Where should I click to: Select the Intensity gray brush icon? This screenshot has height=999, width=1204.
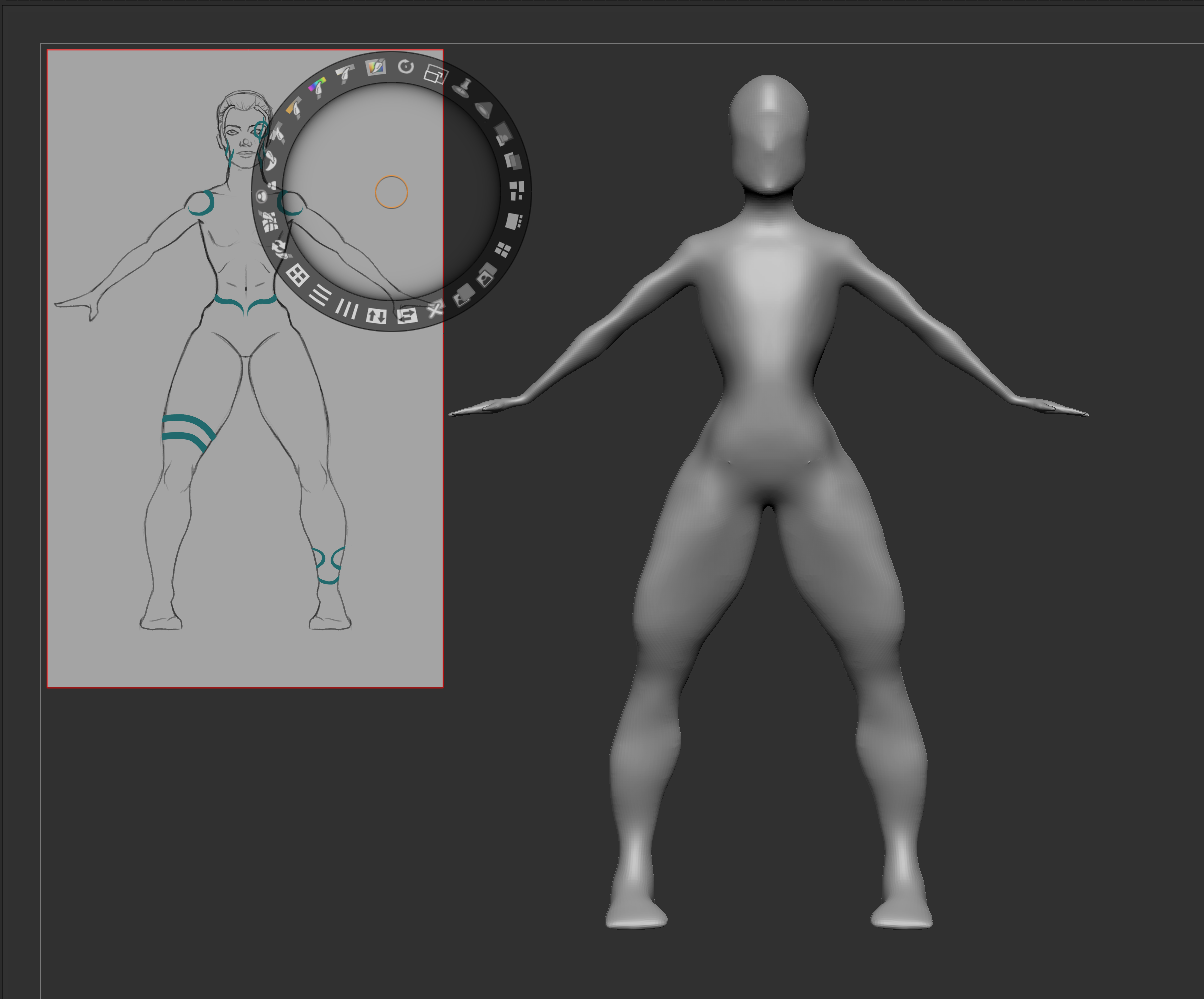[x=346, y=73]
